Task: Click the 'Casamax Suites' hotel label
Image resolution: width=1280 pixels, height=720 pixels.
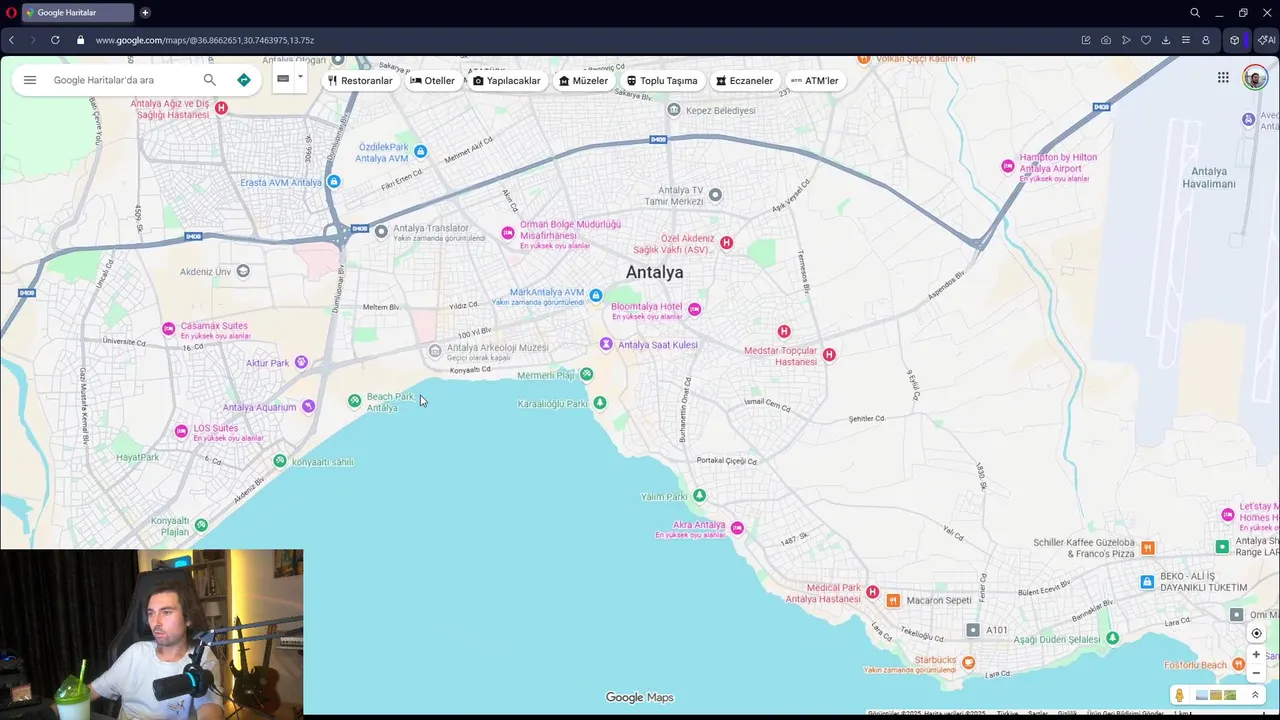Action: pos(214,326)
